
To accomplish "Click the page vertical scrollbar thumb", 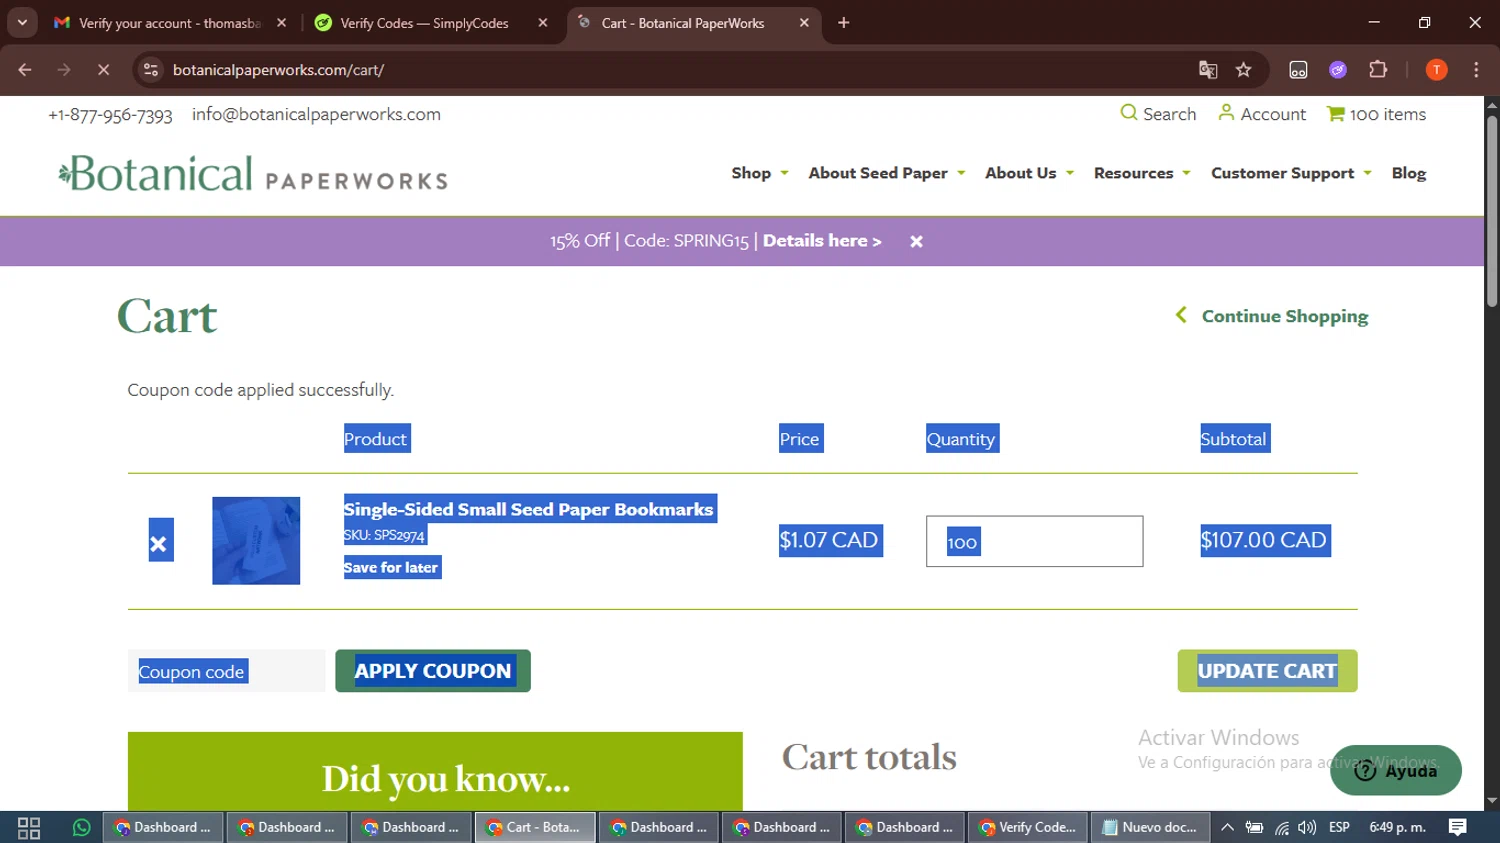I will [x=1492, y=210].
